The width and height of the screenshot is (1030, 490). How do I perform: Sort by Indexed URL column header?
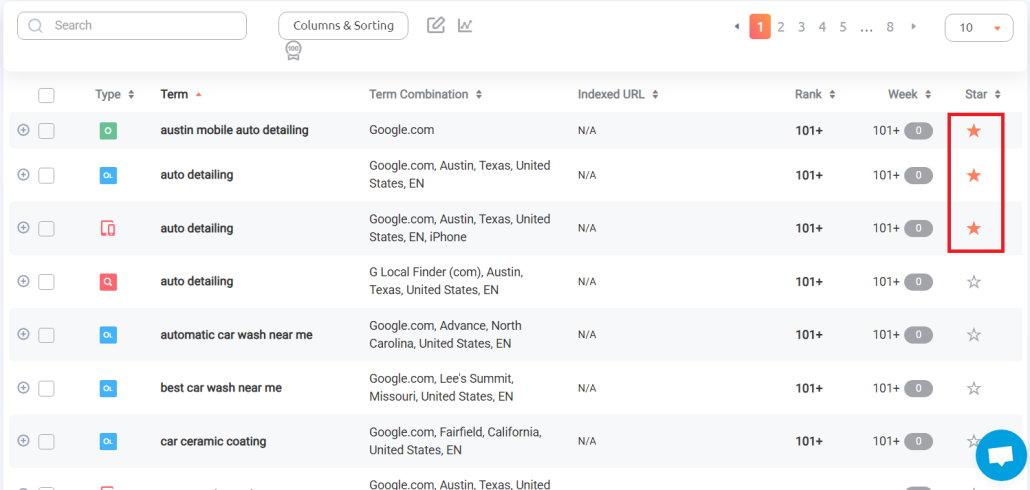(618, 95)
